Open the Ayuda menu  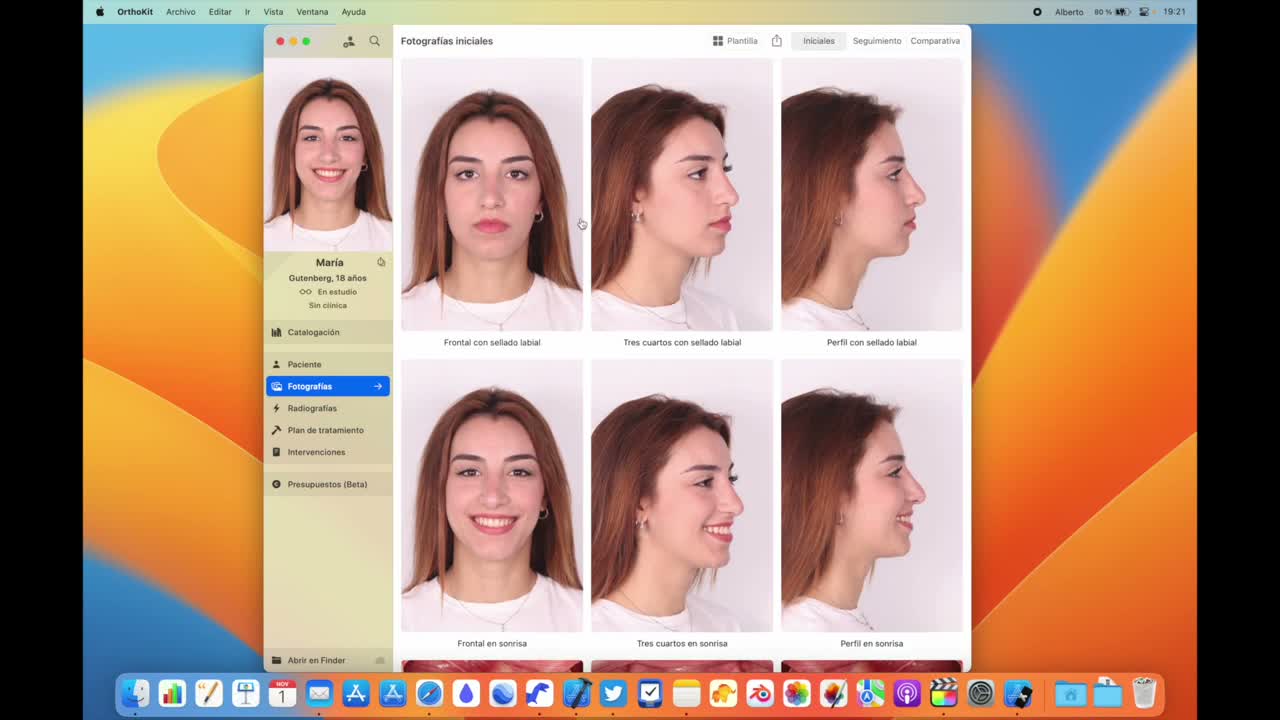(353, 12)
